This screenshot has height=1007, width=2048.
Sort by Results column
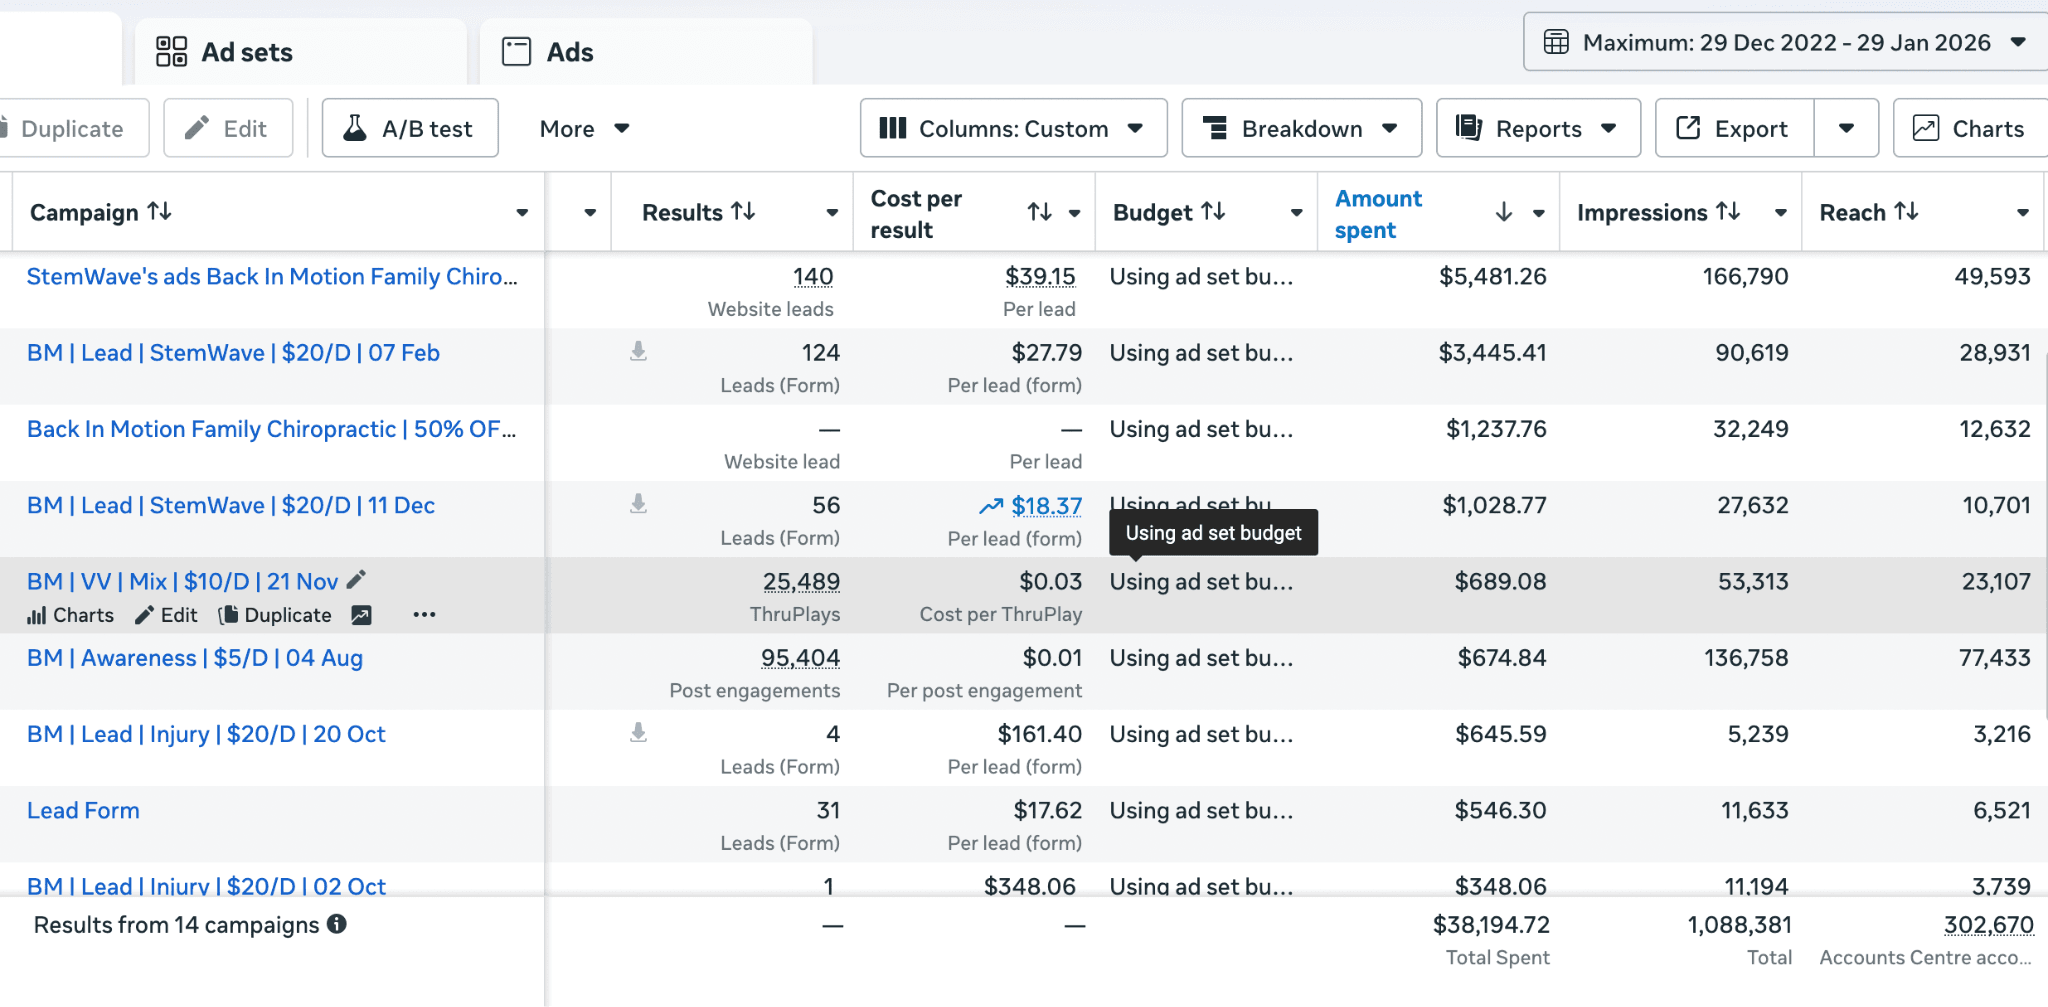(x=743, y=211)
